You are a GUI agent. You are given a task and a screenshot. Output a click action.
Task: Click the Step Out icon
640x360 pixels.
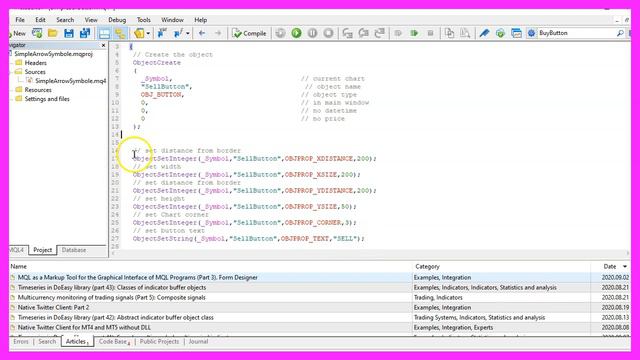click(x=380, y=33)
